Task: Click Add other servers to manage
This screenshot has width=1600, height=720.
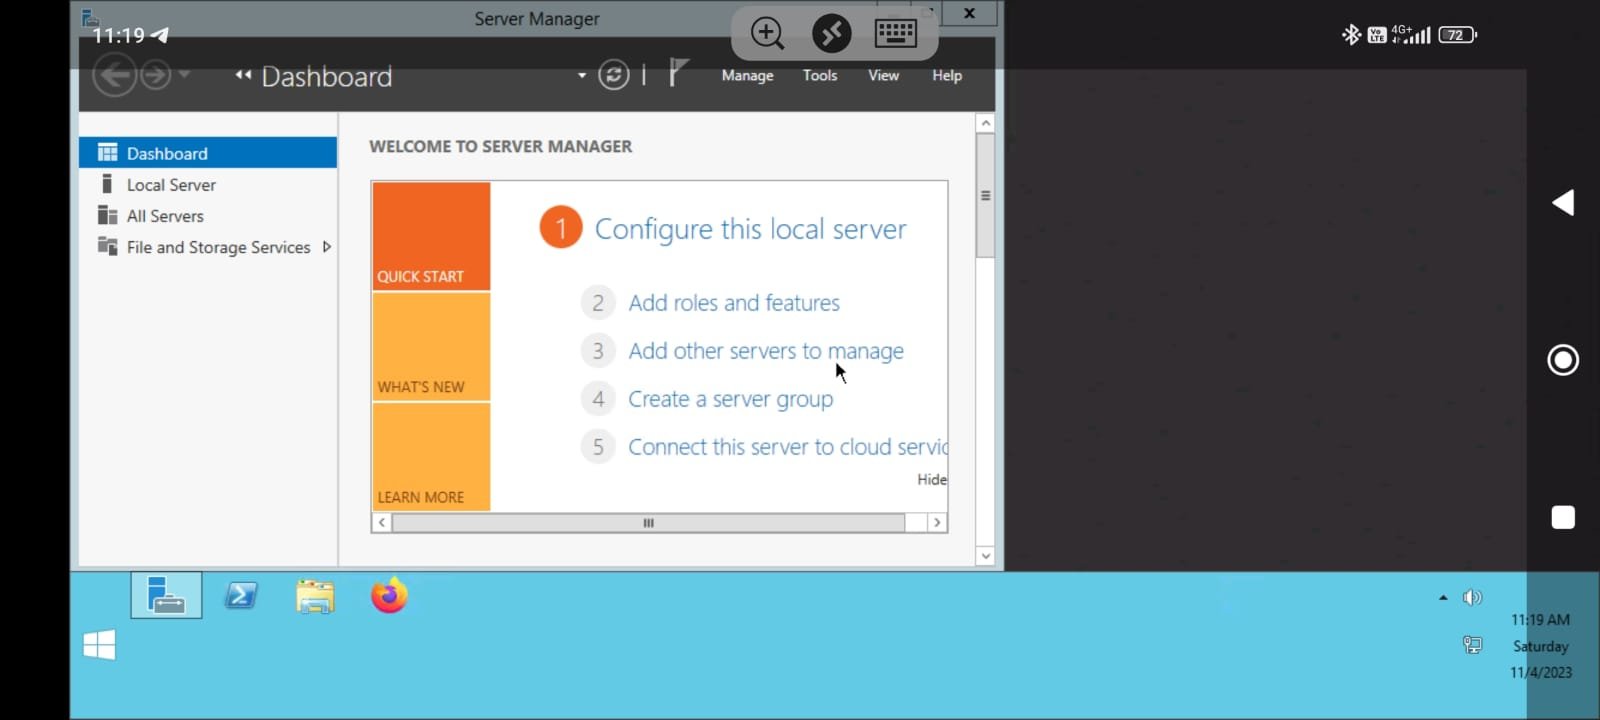Action: tap(766, 351)
